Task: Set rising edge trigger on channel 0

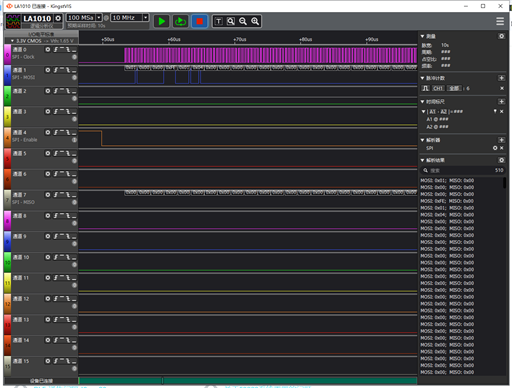Action: pyautogui.click(x=56, y=49)
